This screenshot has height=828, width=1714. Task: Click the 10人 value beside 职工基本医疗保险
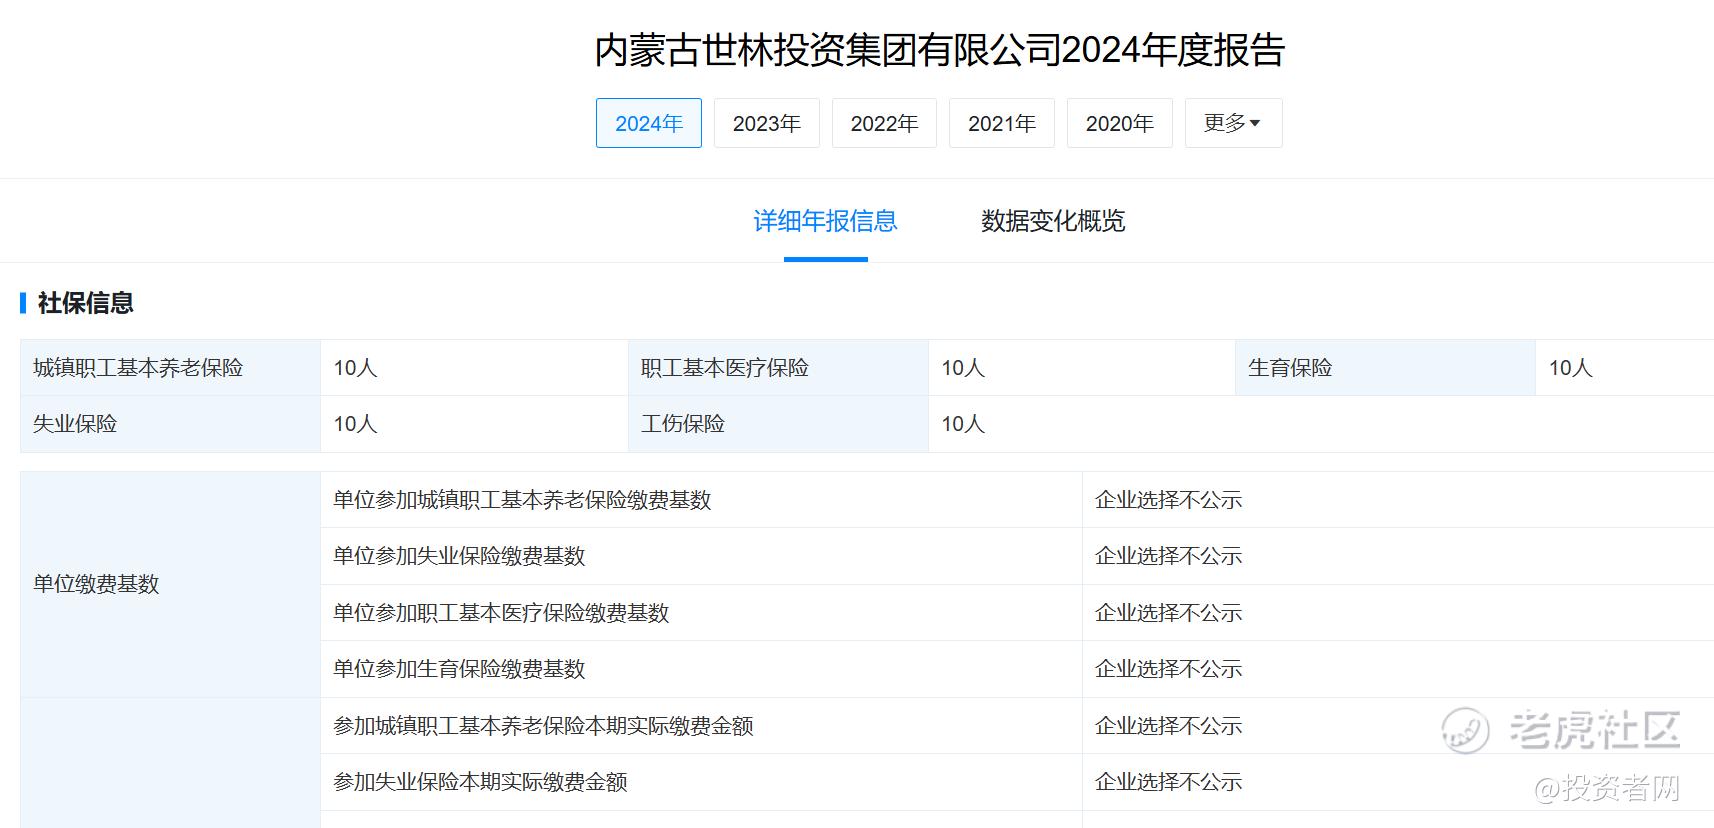(x=963, y=368)
